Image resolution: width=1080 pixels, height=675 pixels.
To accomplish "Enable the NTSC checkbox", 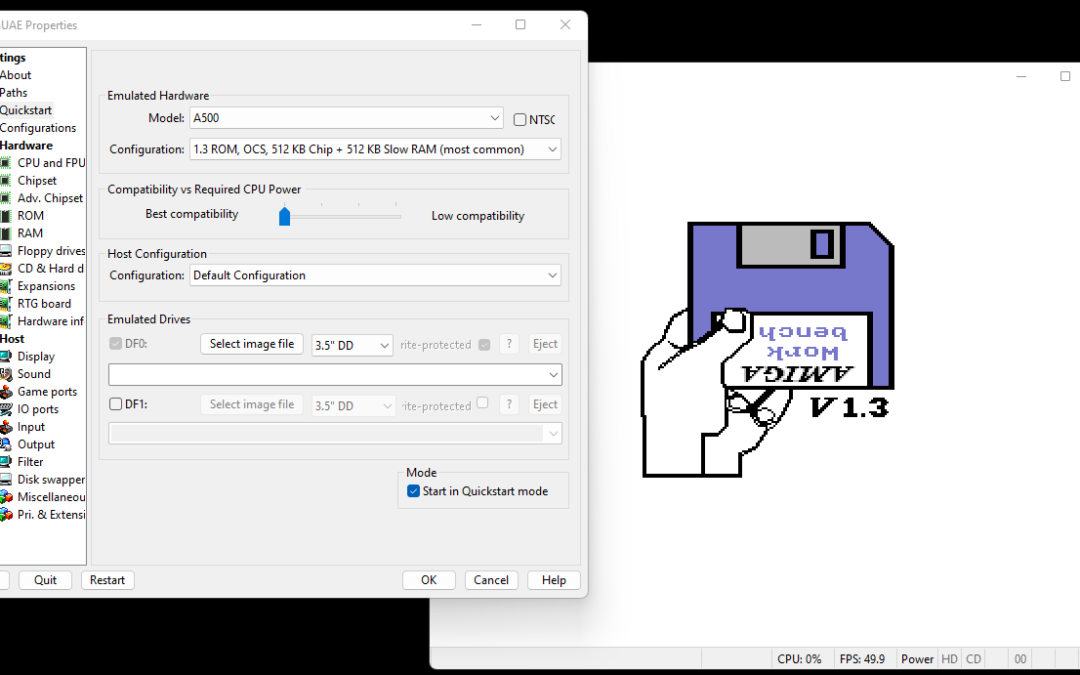I will click(520, 120).
